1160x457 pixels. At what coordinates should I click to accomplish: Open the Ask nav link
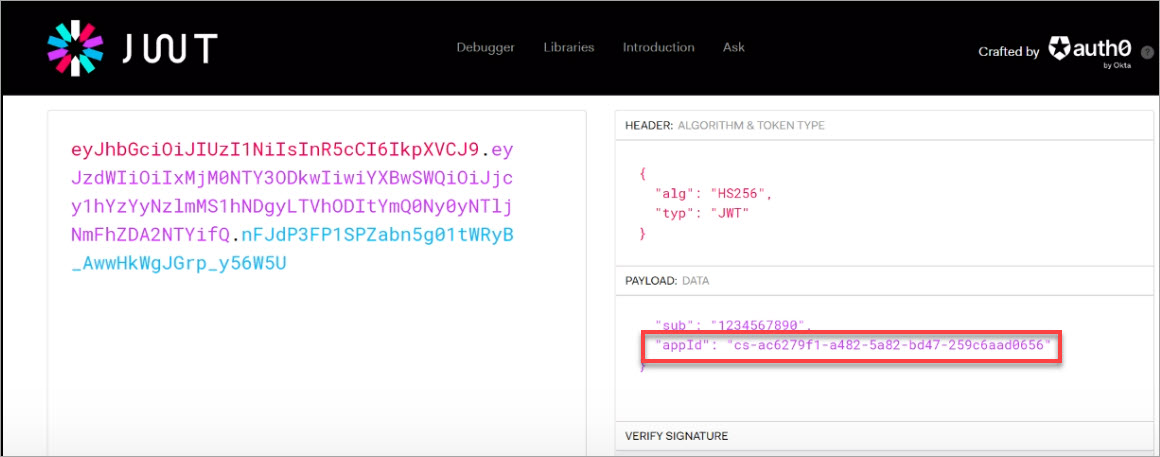(734, 47)
